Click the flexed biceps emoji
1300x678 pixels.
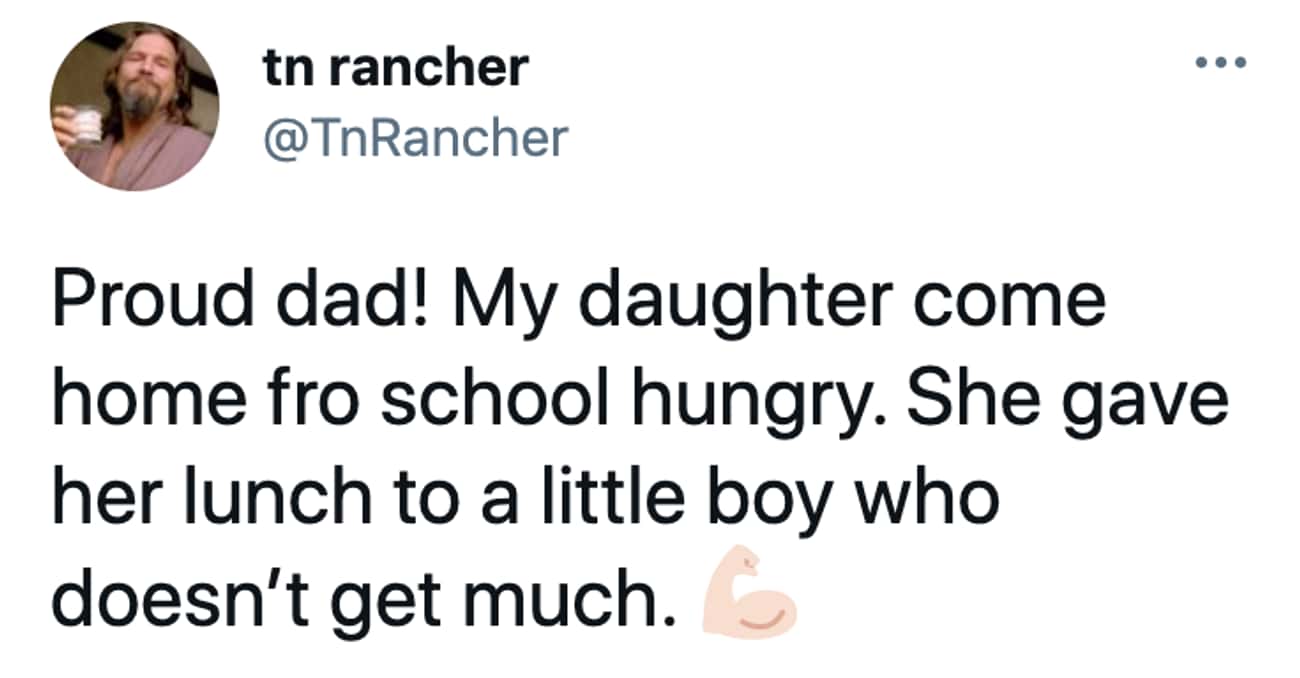point(749,603)
